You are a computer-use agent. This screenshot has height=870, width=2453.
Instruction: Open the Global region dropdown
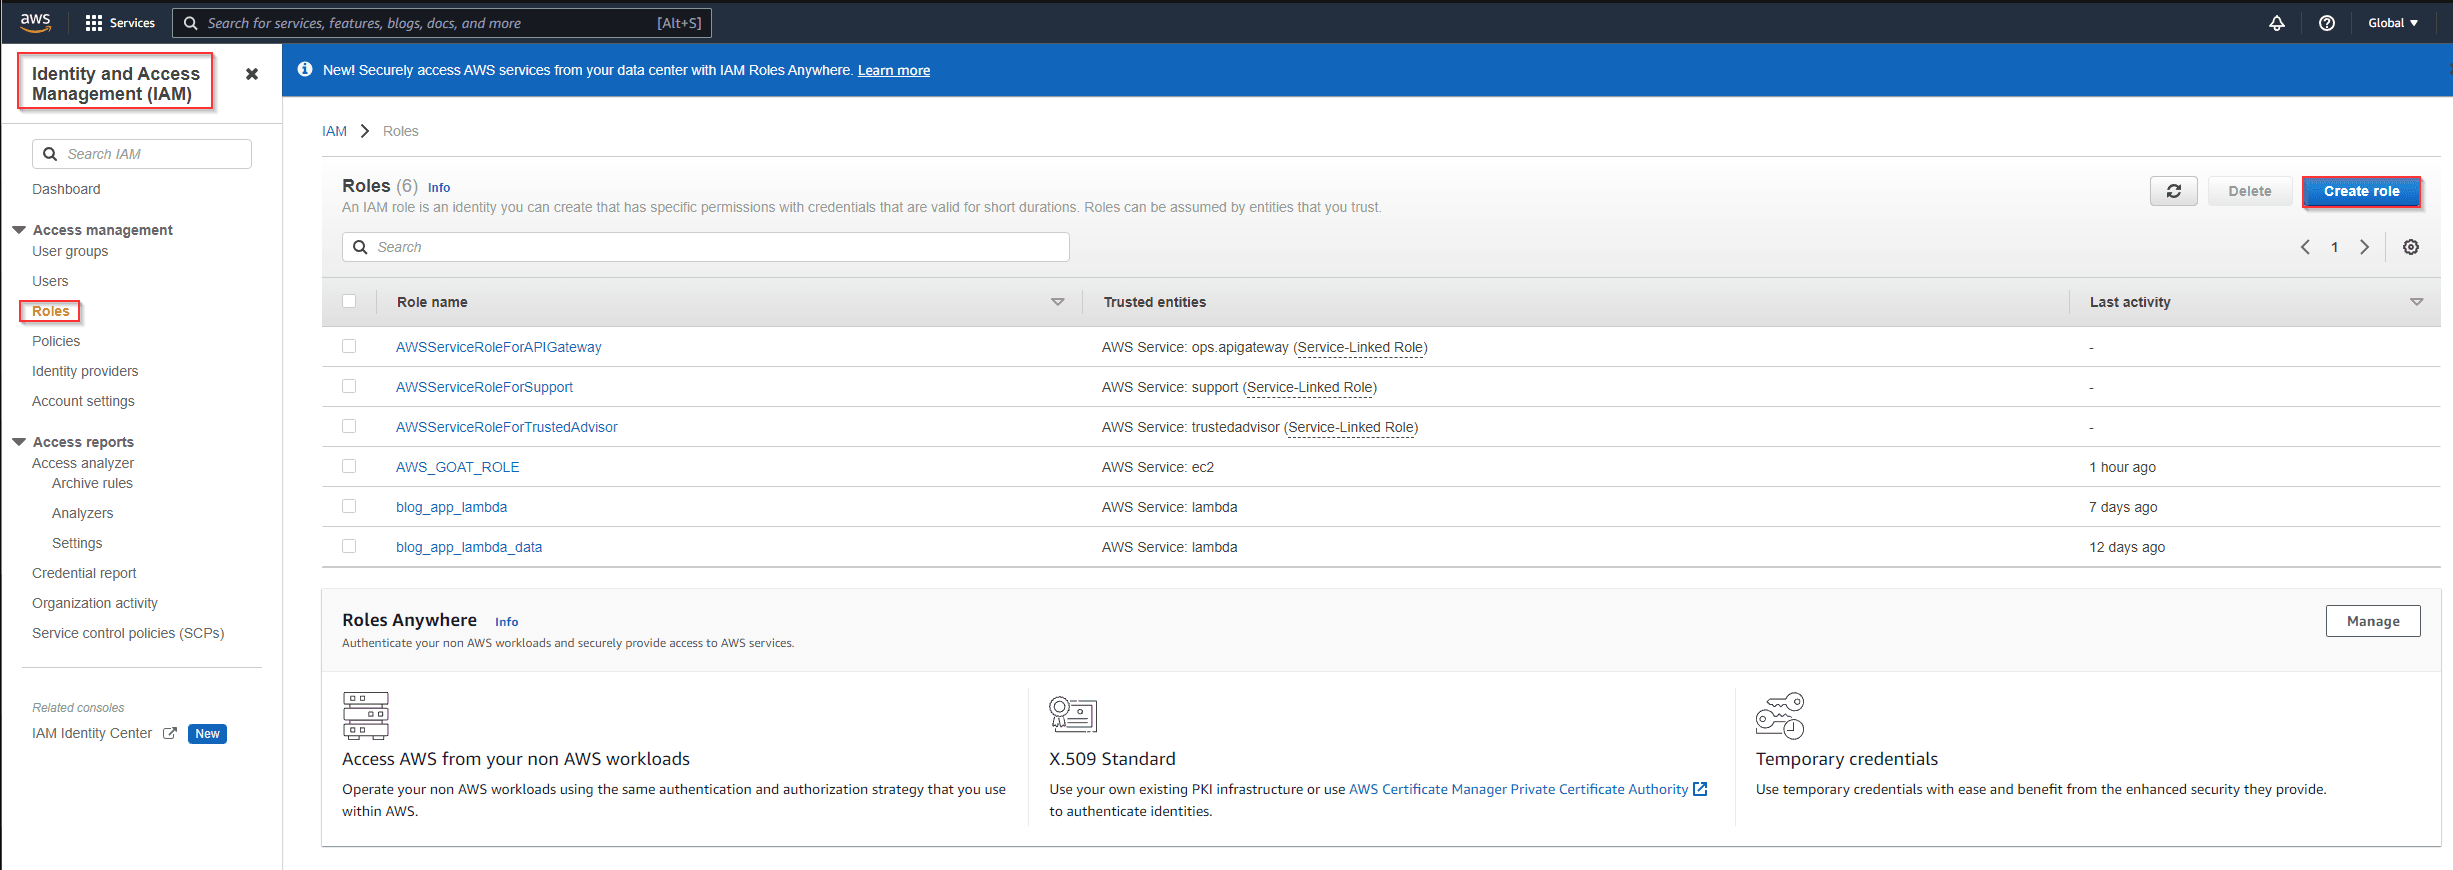[2392, 23]
